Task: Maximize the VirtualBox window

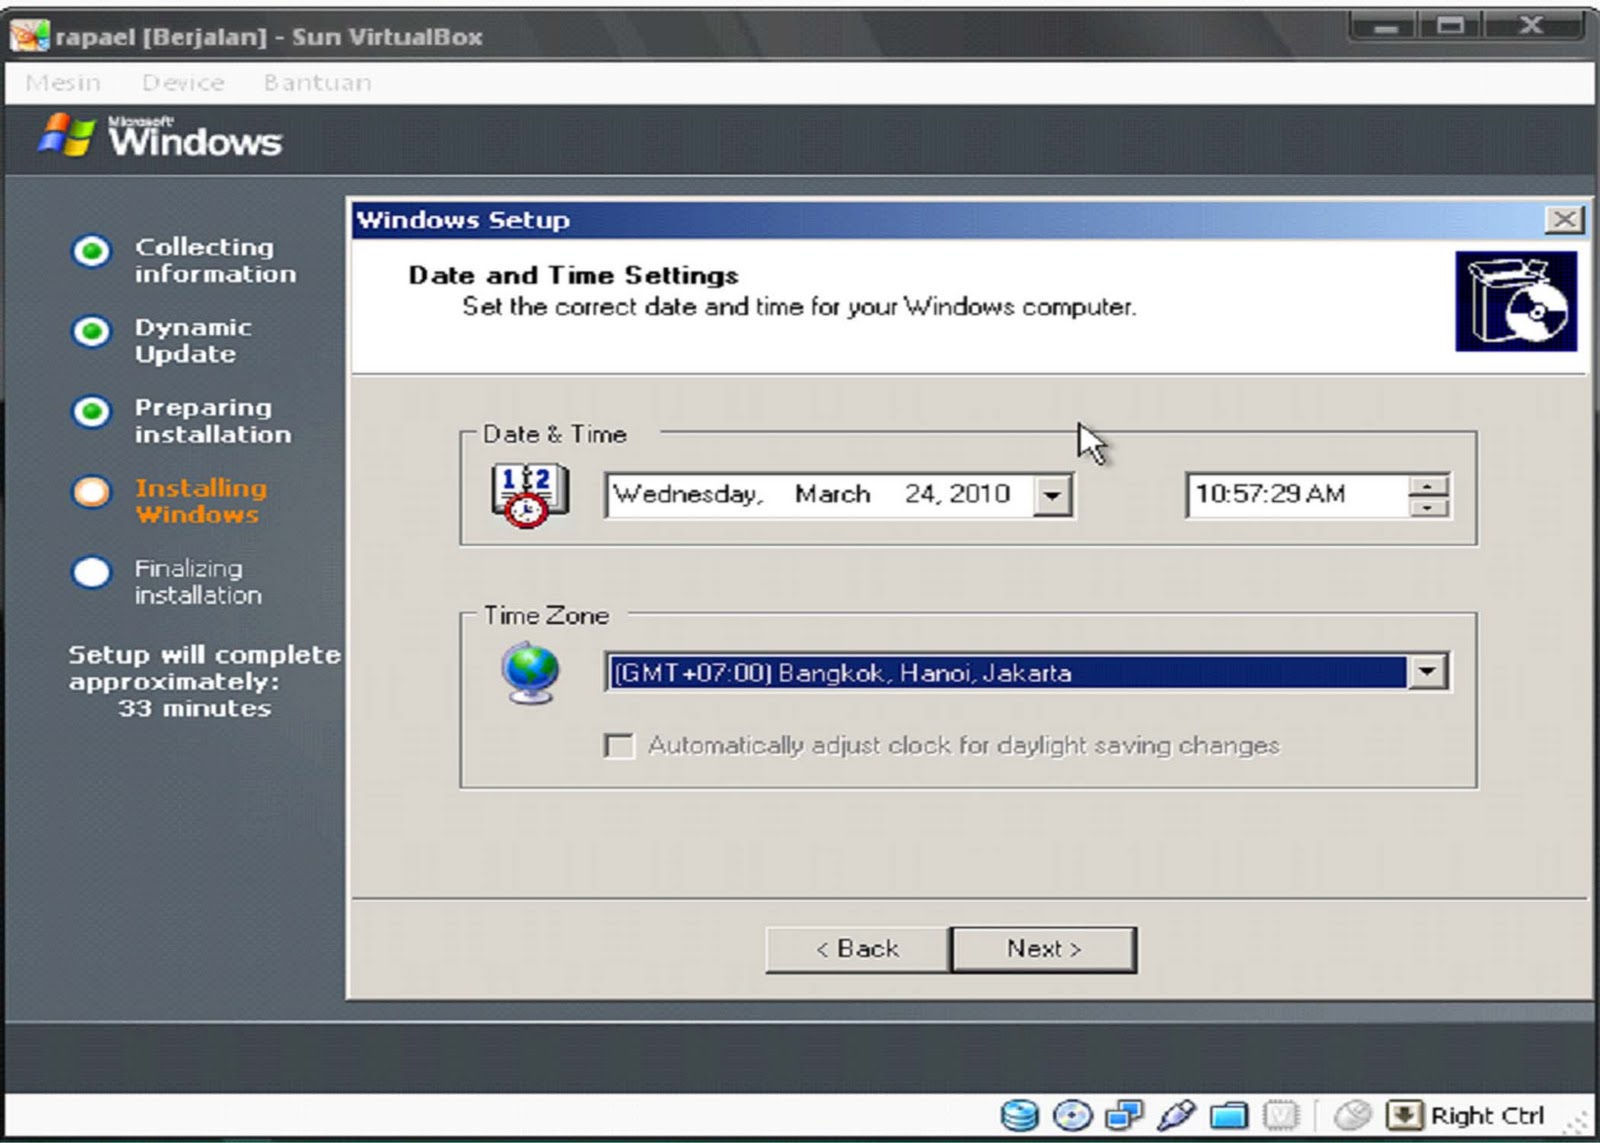Action: tap(1449, 26)
